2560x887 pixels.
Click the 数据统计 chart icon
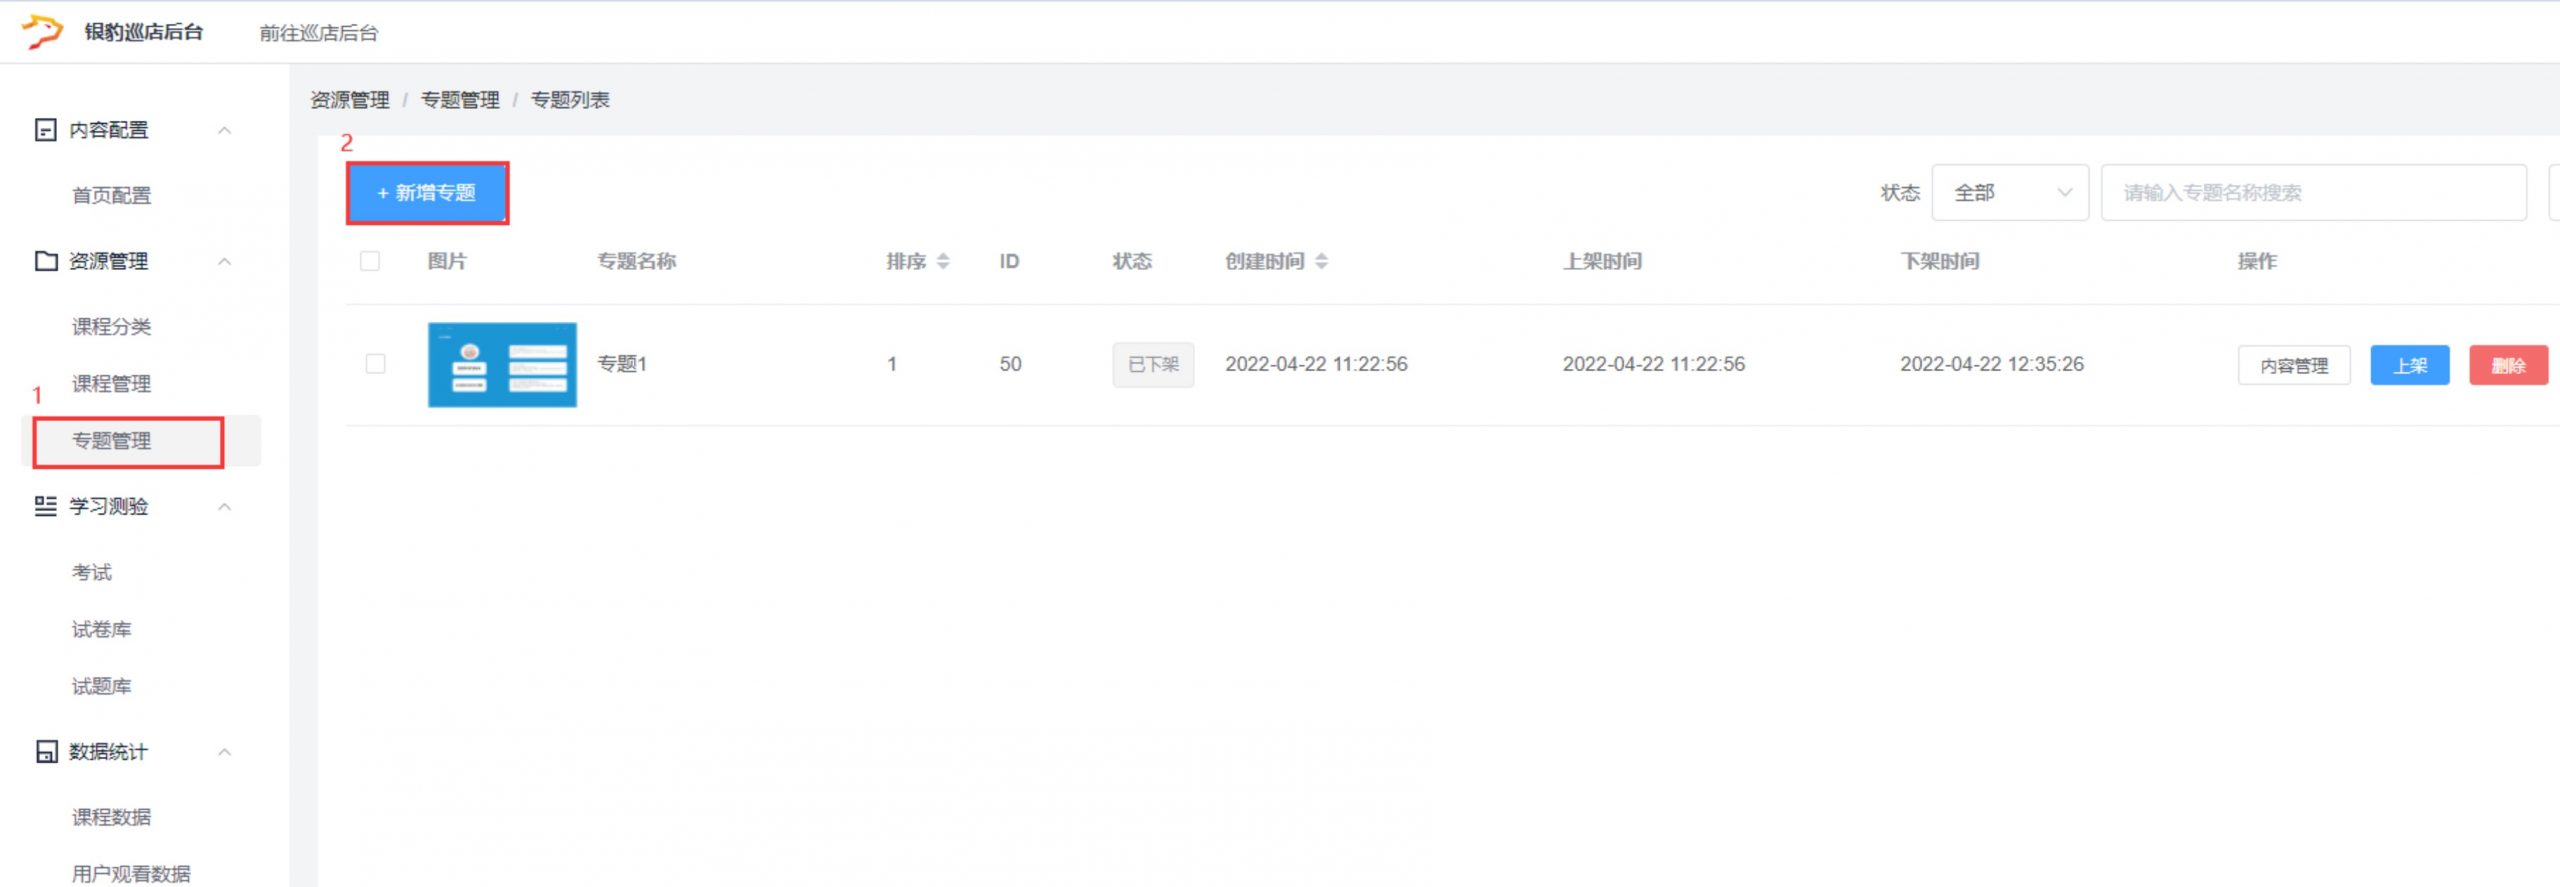(45, 752)
